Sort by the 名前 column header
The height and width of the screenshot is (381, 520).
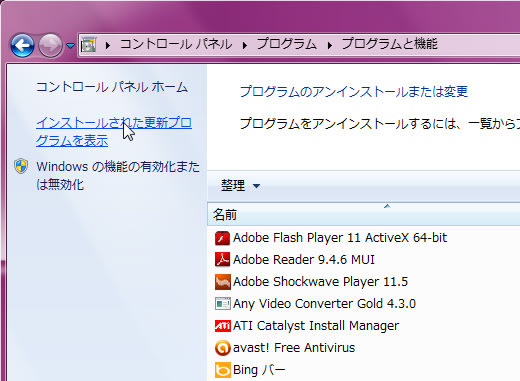click(x=363, y=215)
